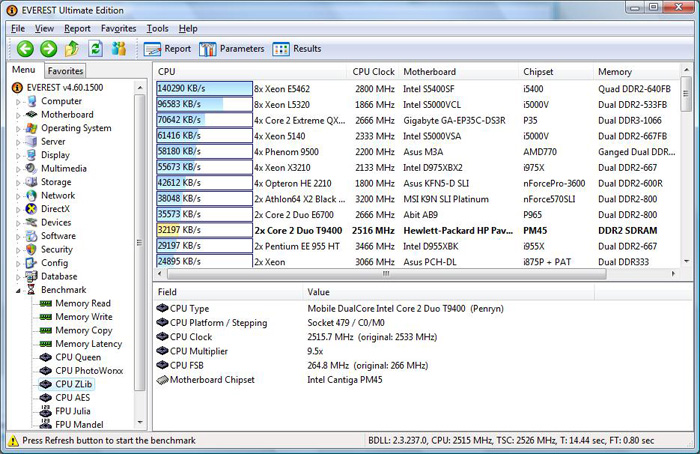
Task: Click the Report toolbar button
Action: (x=167, y=49)
